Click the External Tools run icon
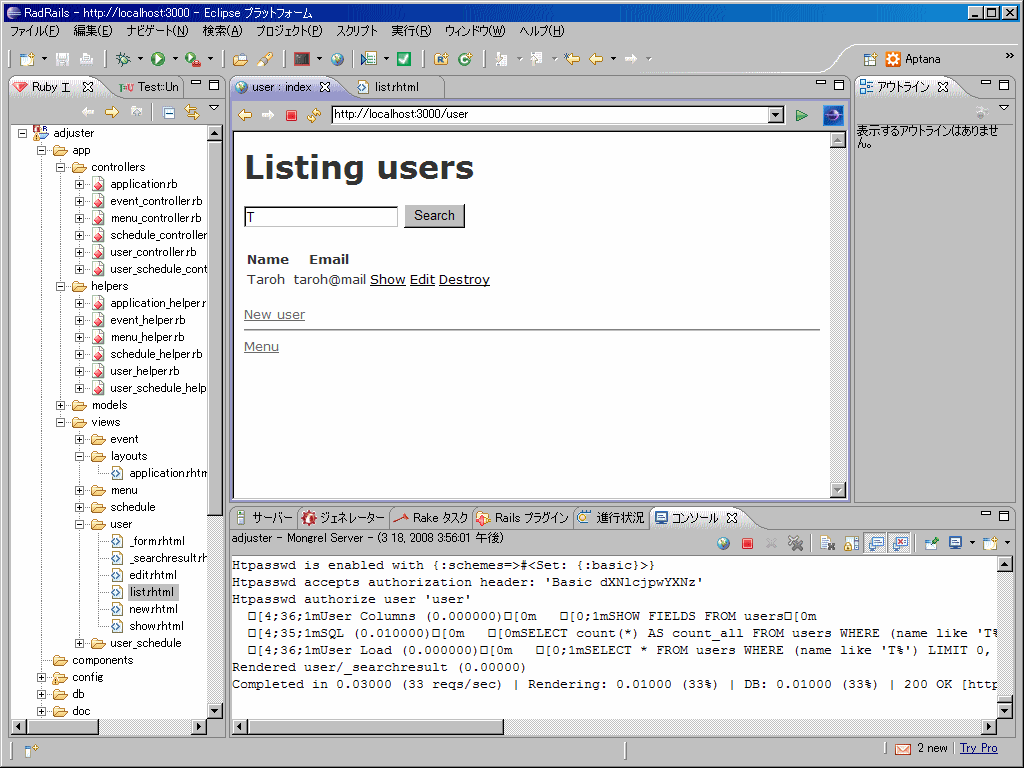Image resolution: width=1024 pixels, height=768 pixels. pos(193,59)
